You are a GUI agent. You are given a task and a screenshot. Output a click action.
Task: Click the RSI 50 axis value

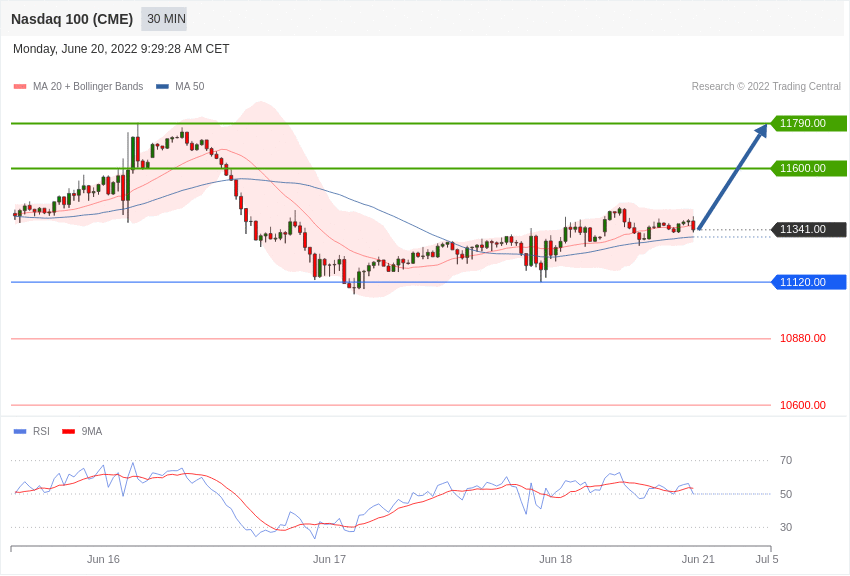click(786, 494)
